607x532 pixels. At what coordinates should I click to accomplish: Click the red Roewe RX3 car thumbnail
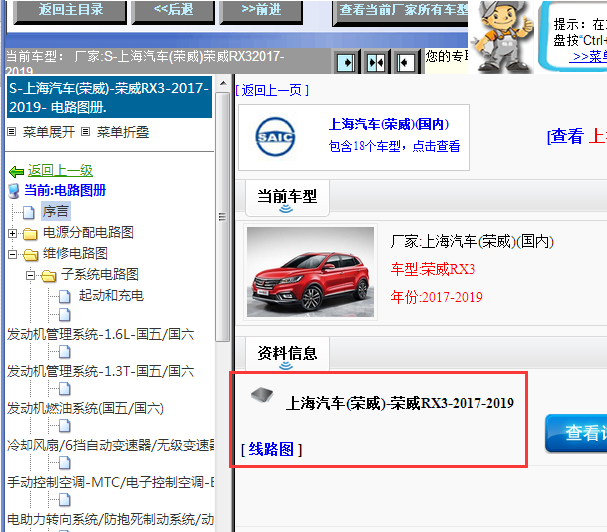pos(310,272)
